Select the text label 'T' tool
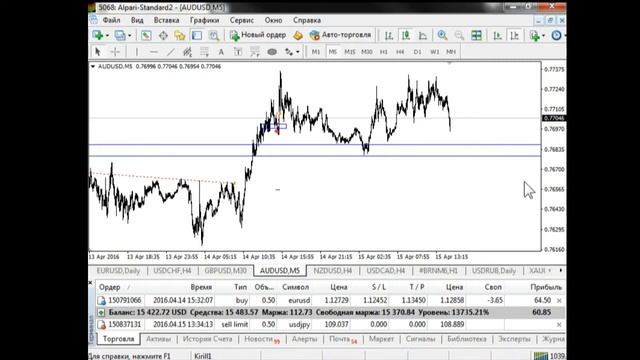 pos(238,52)
